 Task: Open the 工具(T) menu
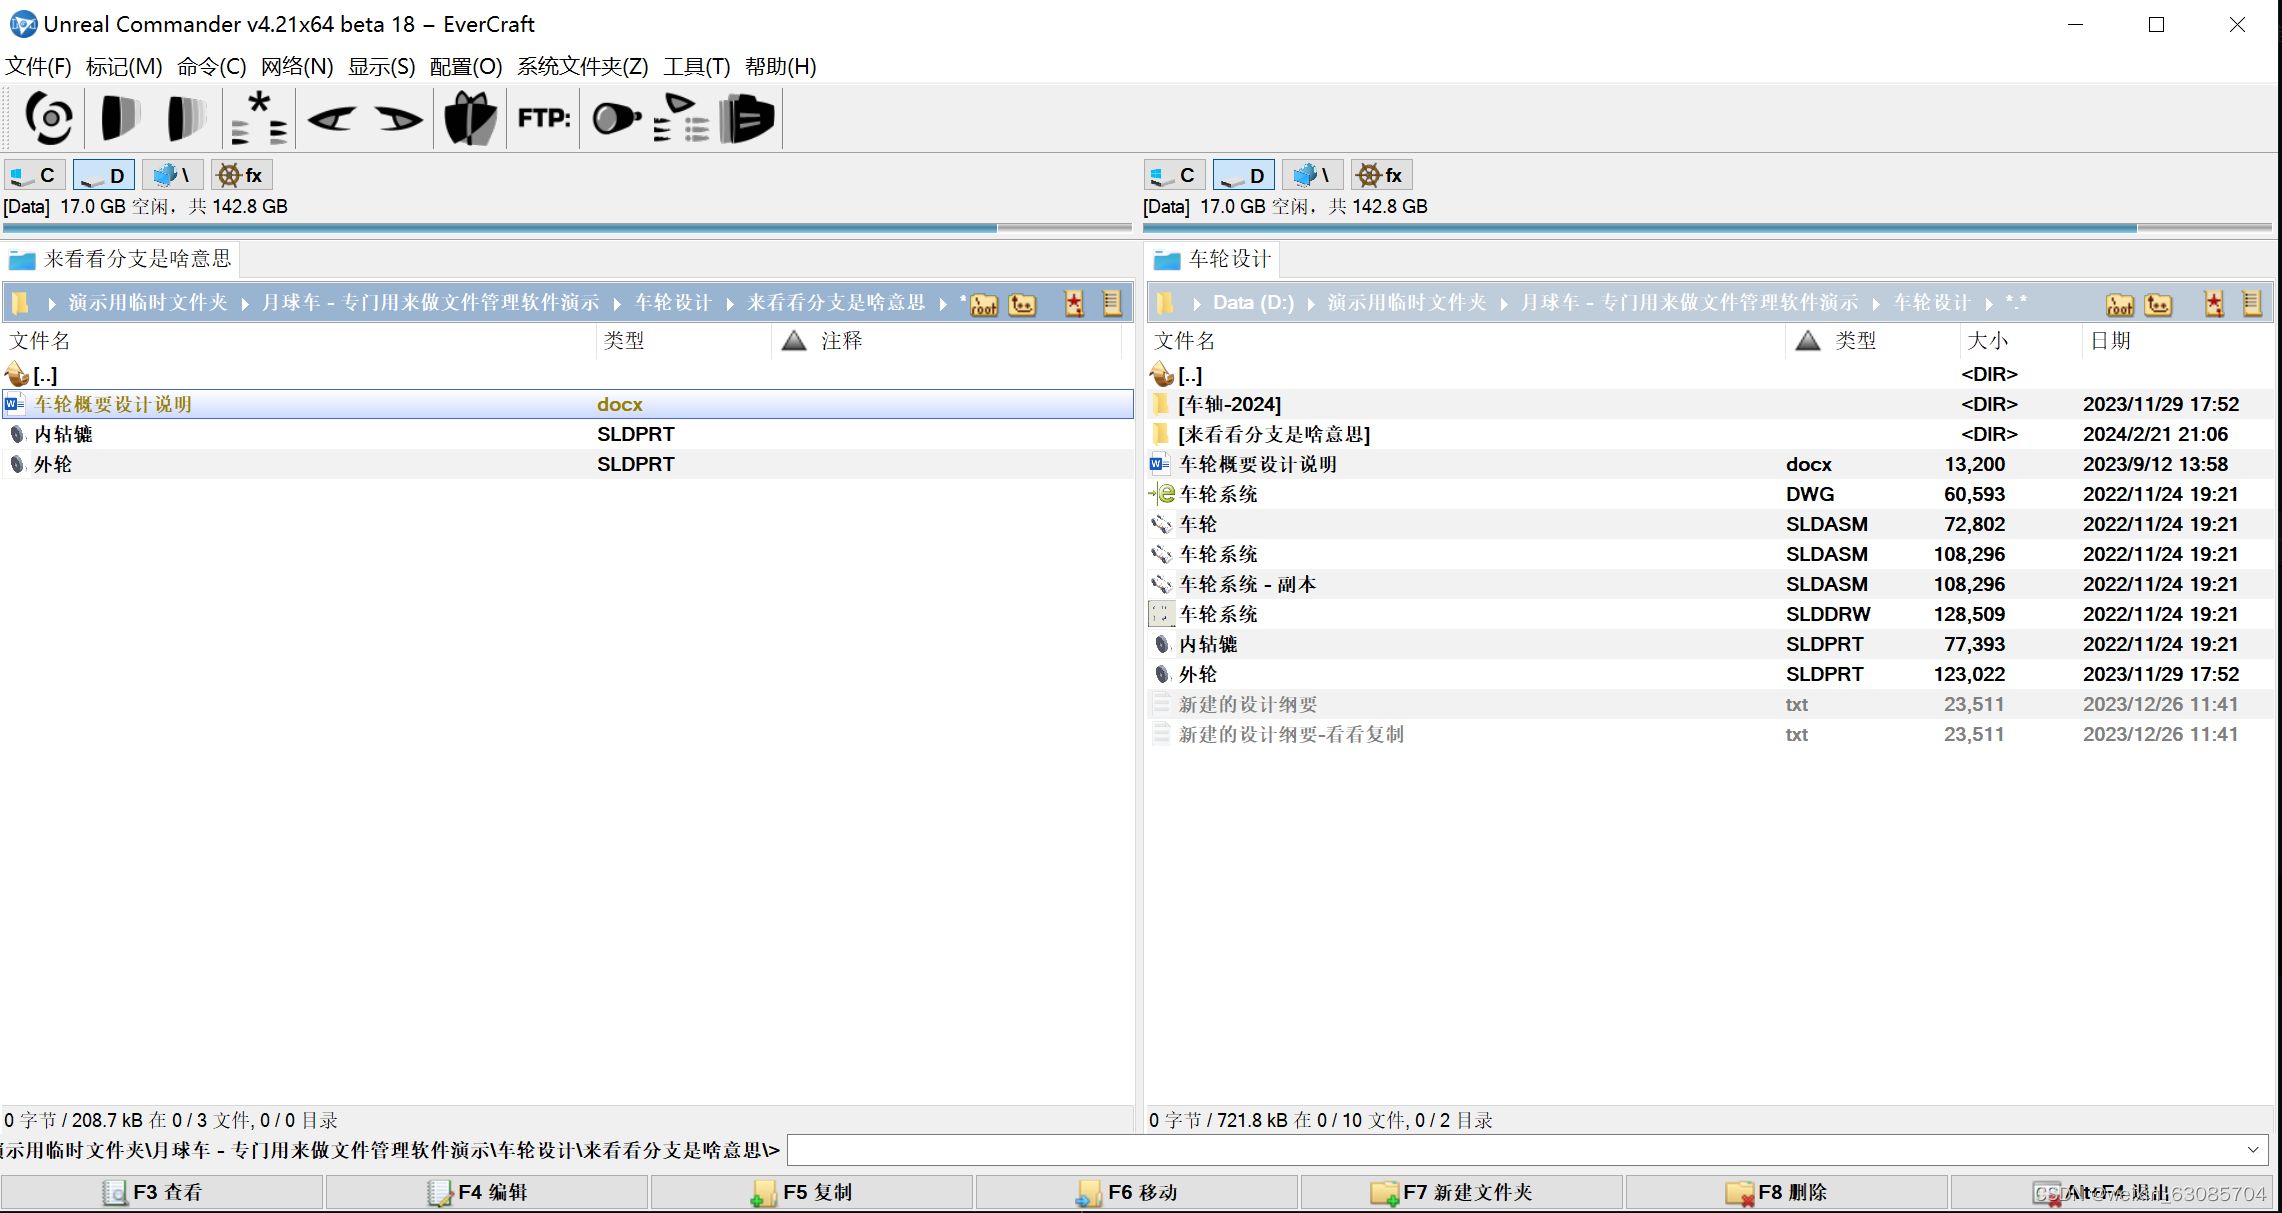point(696,67)
